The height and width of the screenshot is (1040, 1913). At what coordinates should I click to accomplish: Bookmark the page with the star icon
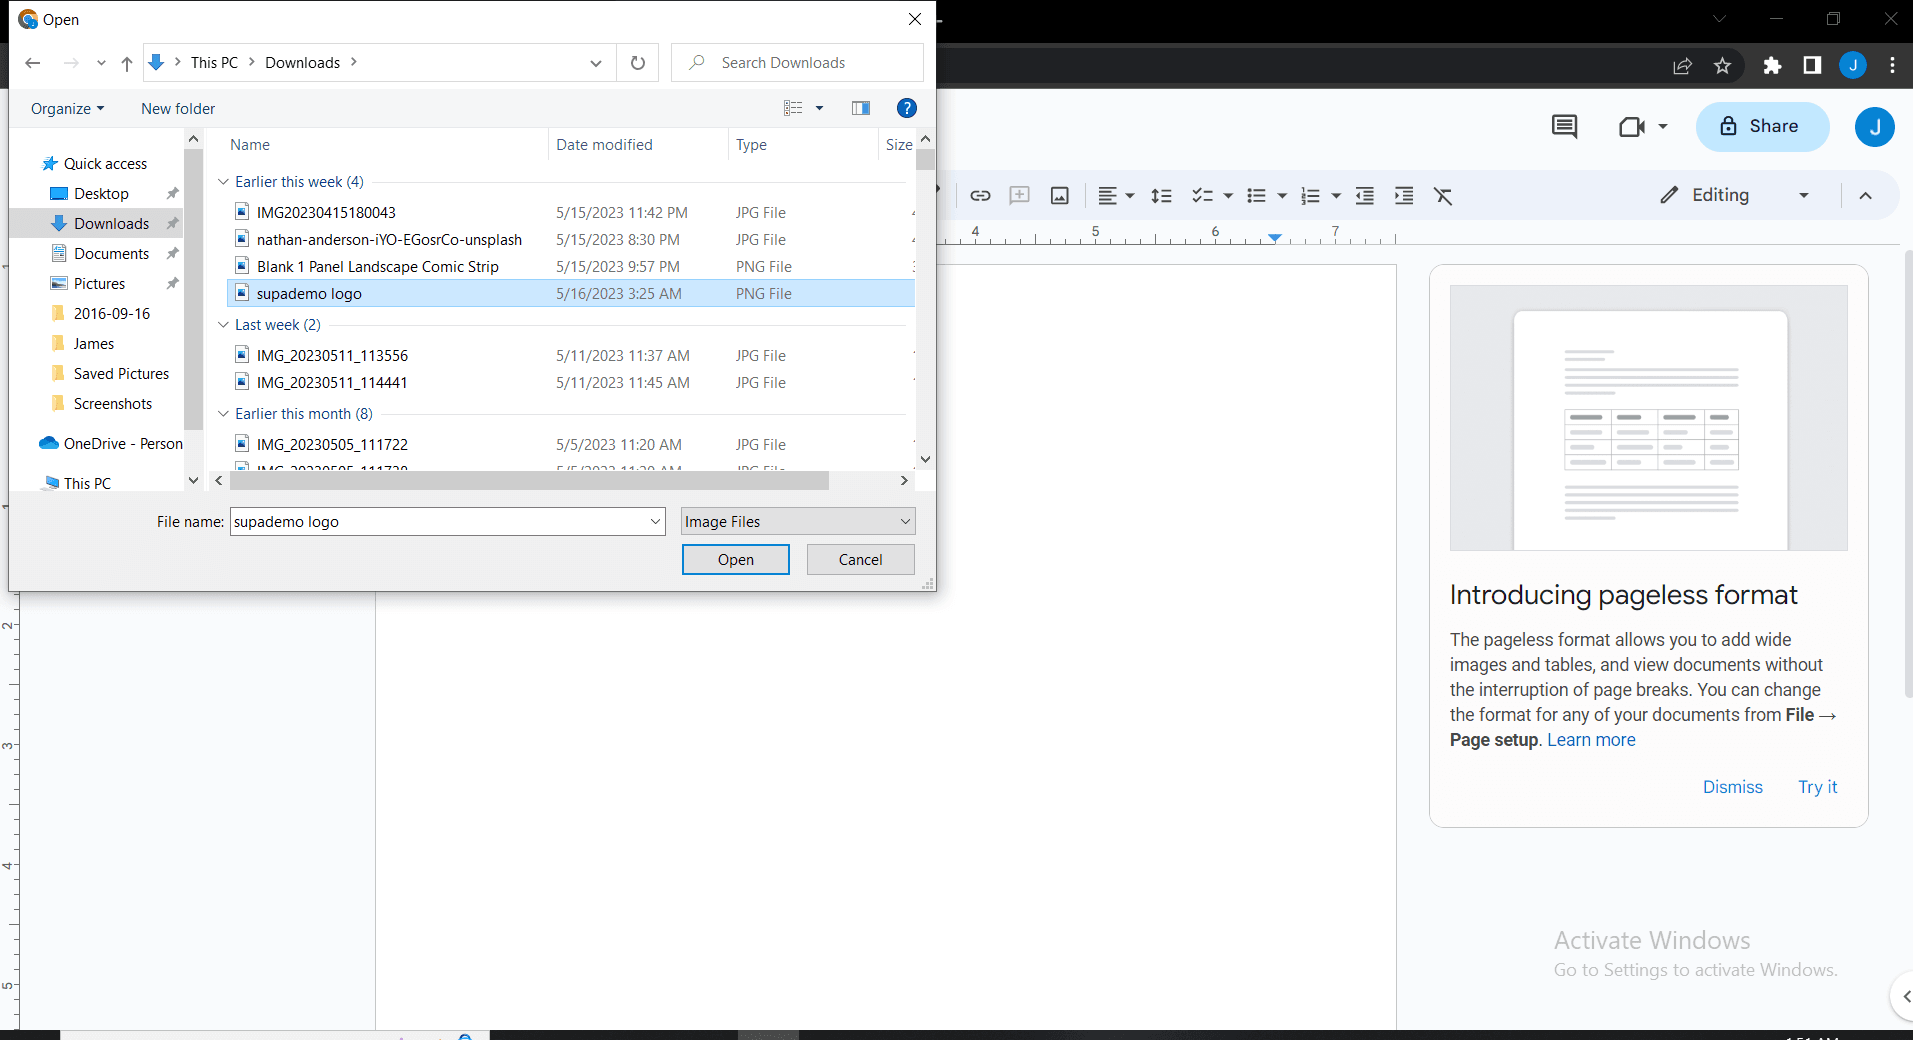pyautogui.click(x=1722, y=66)
